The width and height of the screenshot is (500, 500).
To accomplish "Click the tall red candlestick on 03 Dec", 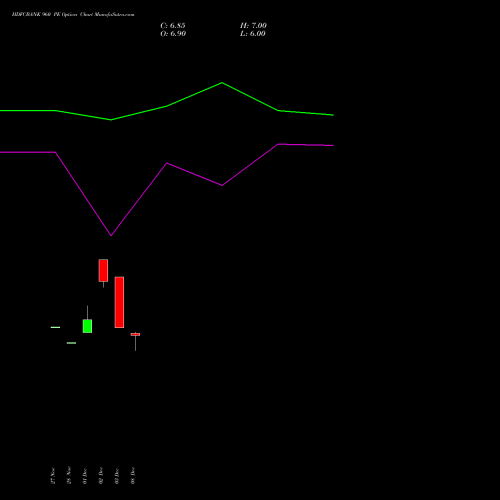I will tap(119, 302).
